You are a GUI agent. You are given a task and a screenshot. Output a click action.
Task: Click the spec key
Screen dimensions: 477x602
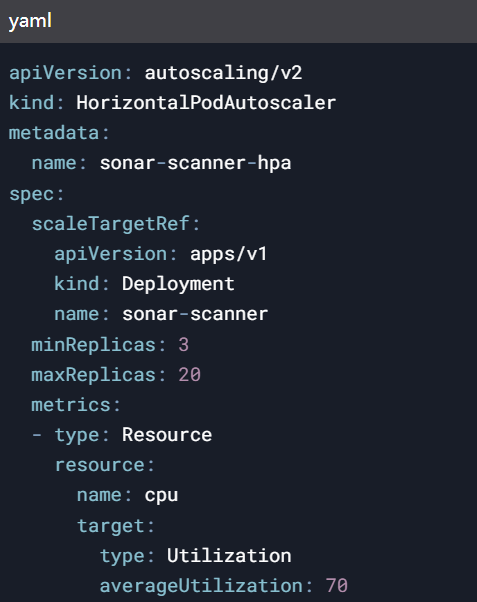(x=31, y=194)
